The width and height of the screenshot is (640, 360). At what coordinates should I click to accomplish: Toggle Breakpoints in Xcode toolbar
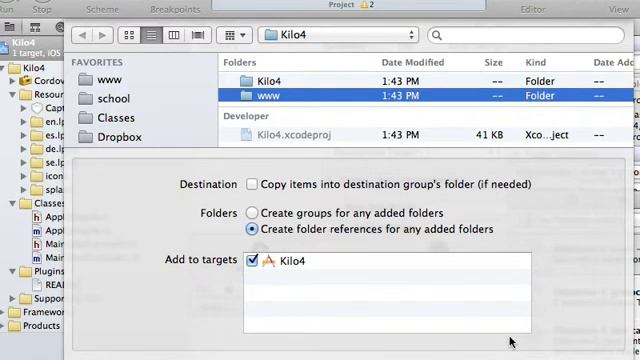point(175,9)
